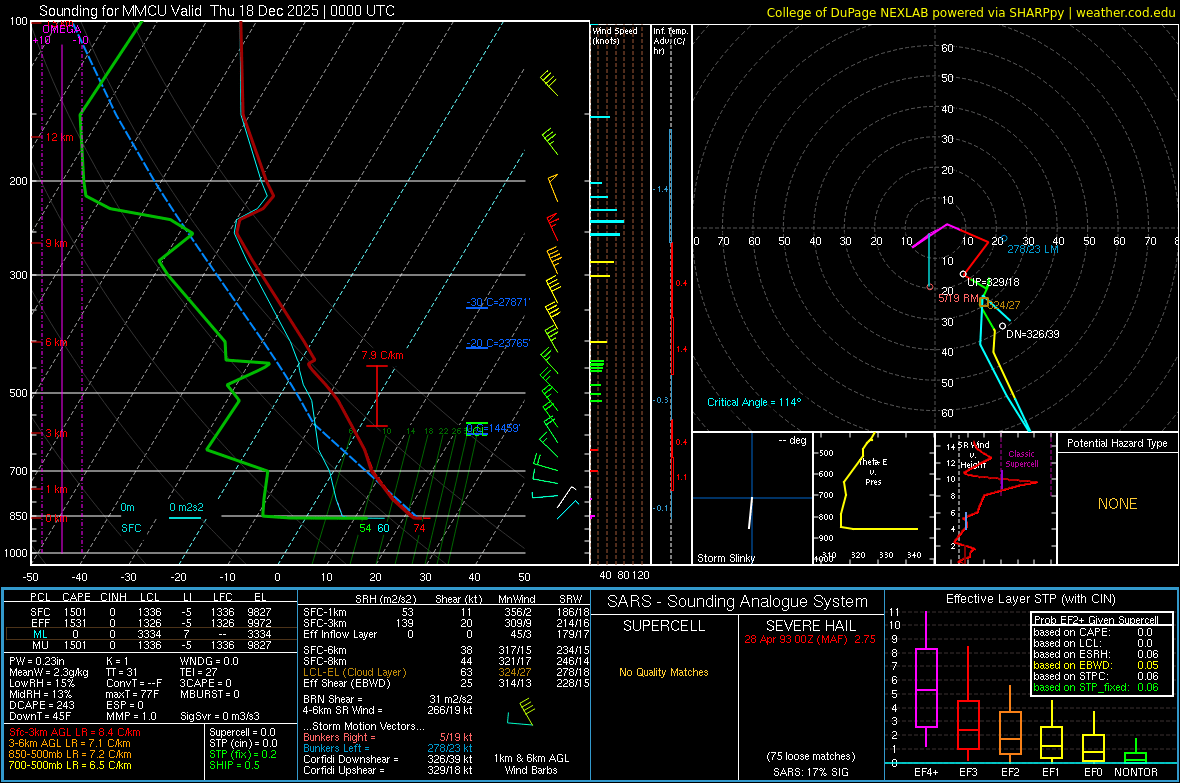Click the 6 km height marker
The width and height of the screenshot is (1180, 783).
[57, 342]
